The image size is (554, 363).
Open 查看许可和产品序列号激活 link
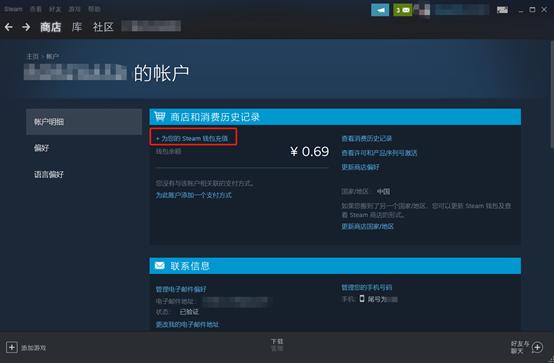379,153
